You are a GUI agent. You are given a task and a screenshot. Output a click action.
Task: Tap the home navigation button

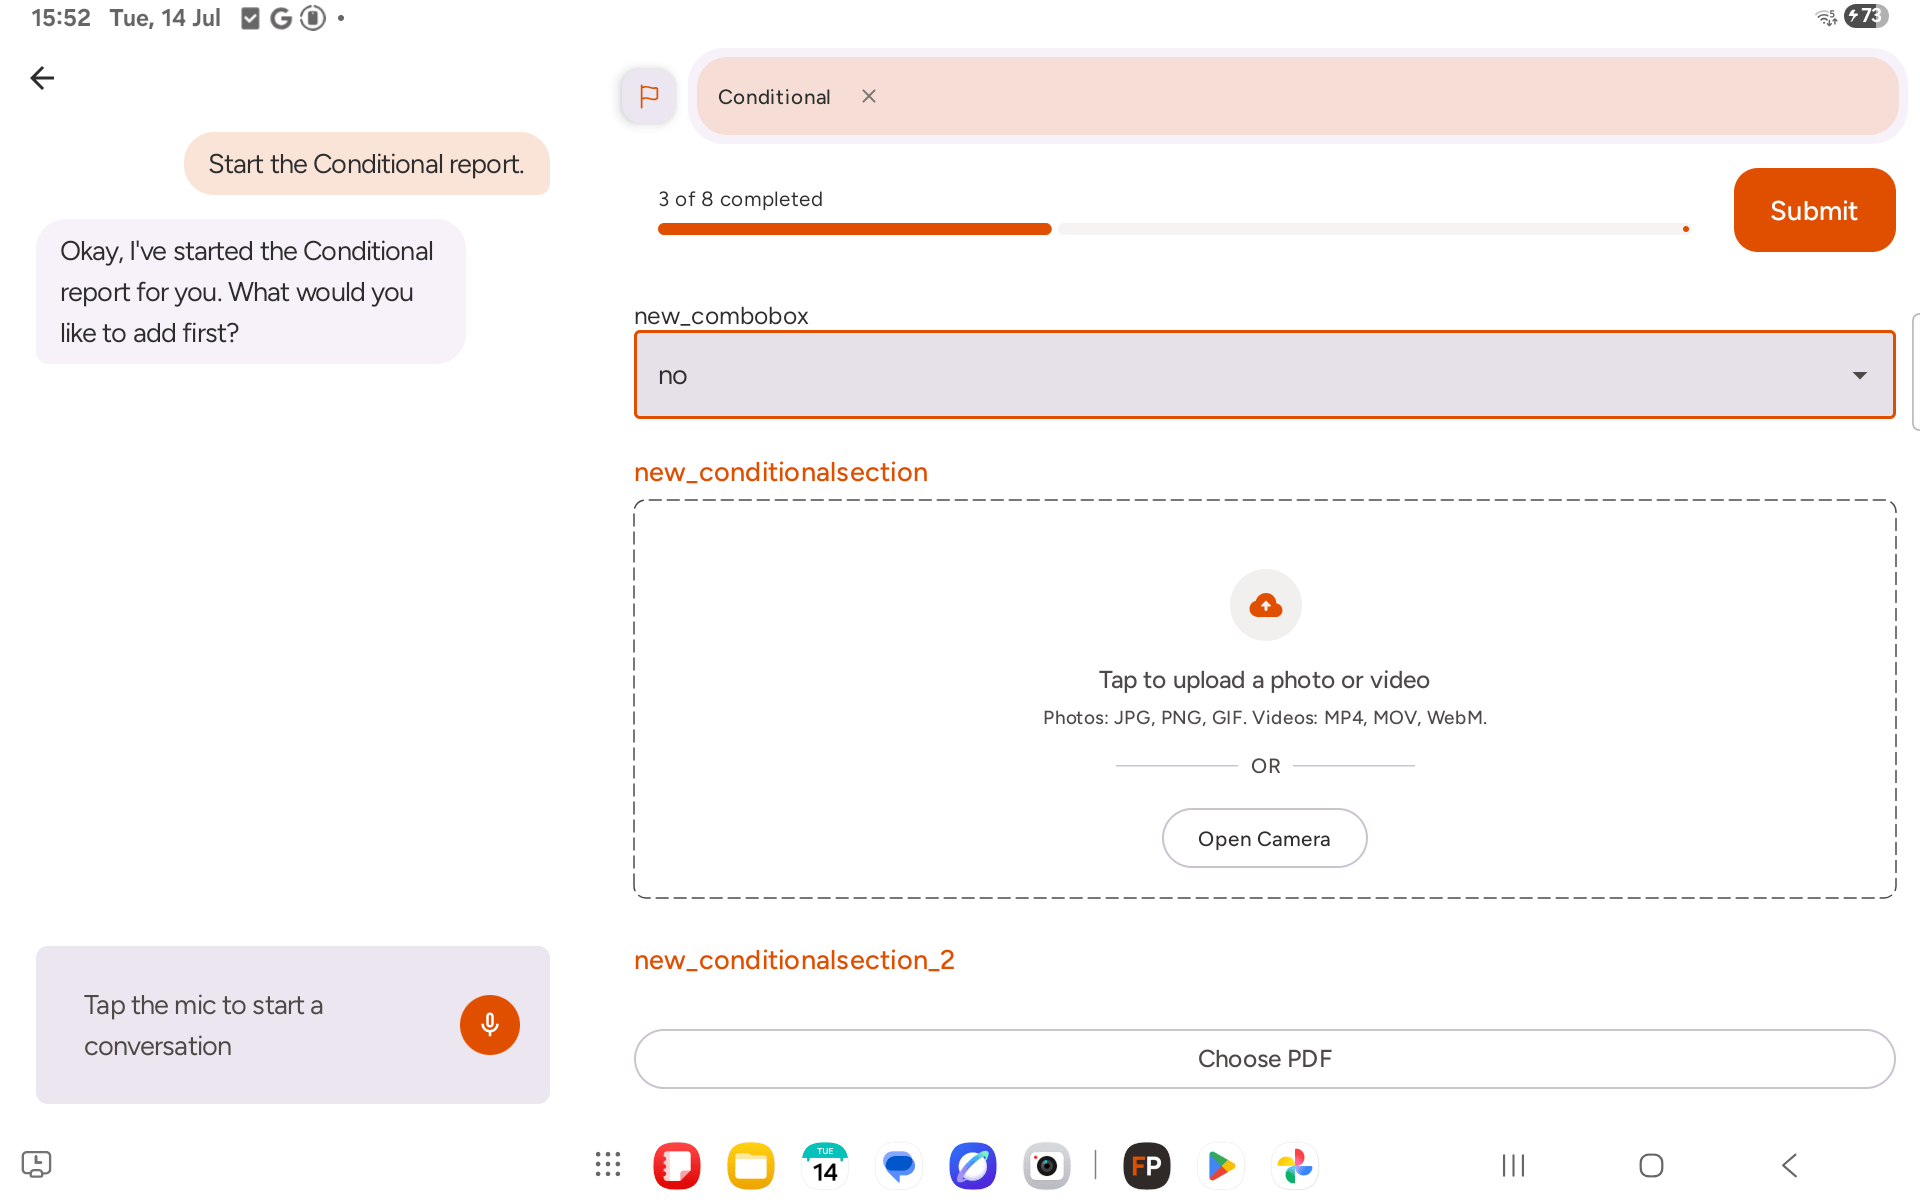point(1651,1165)
